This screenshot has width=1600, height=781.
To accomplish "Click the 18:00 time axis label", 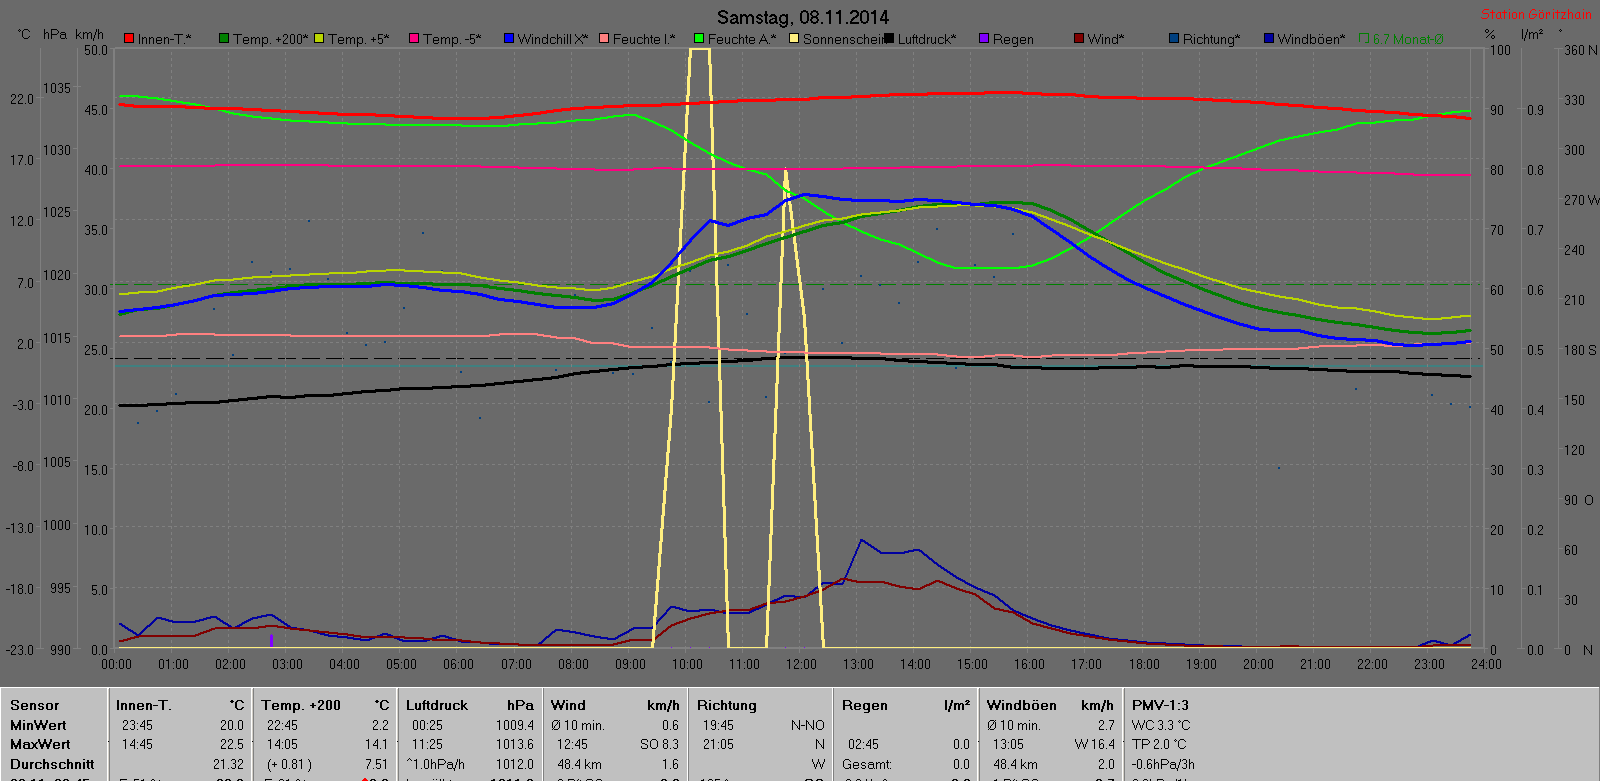I will pos(1144,664).
